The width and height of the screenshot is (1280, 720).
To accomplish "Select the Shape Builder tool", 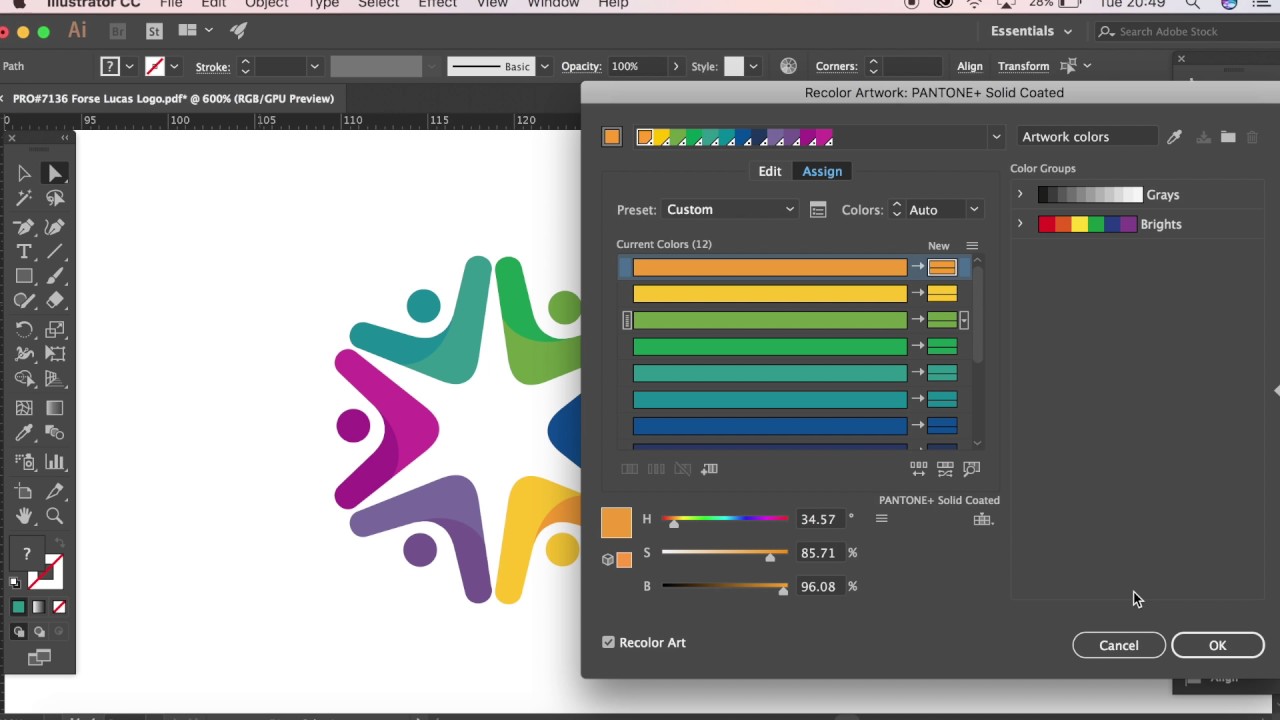I will [24, 379].
